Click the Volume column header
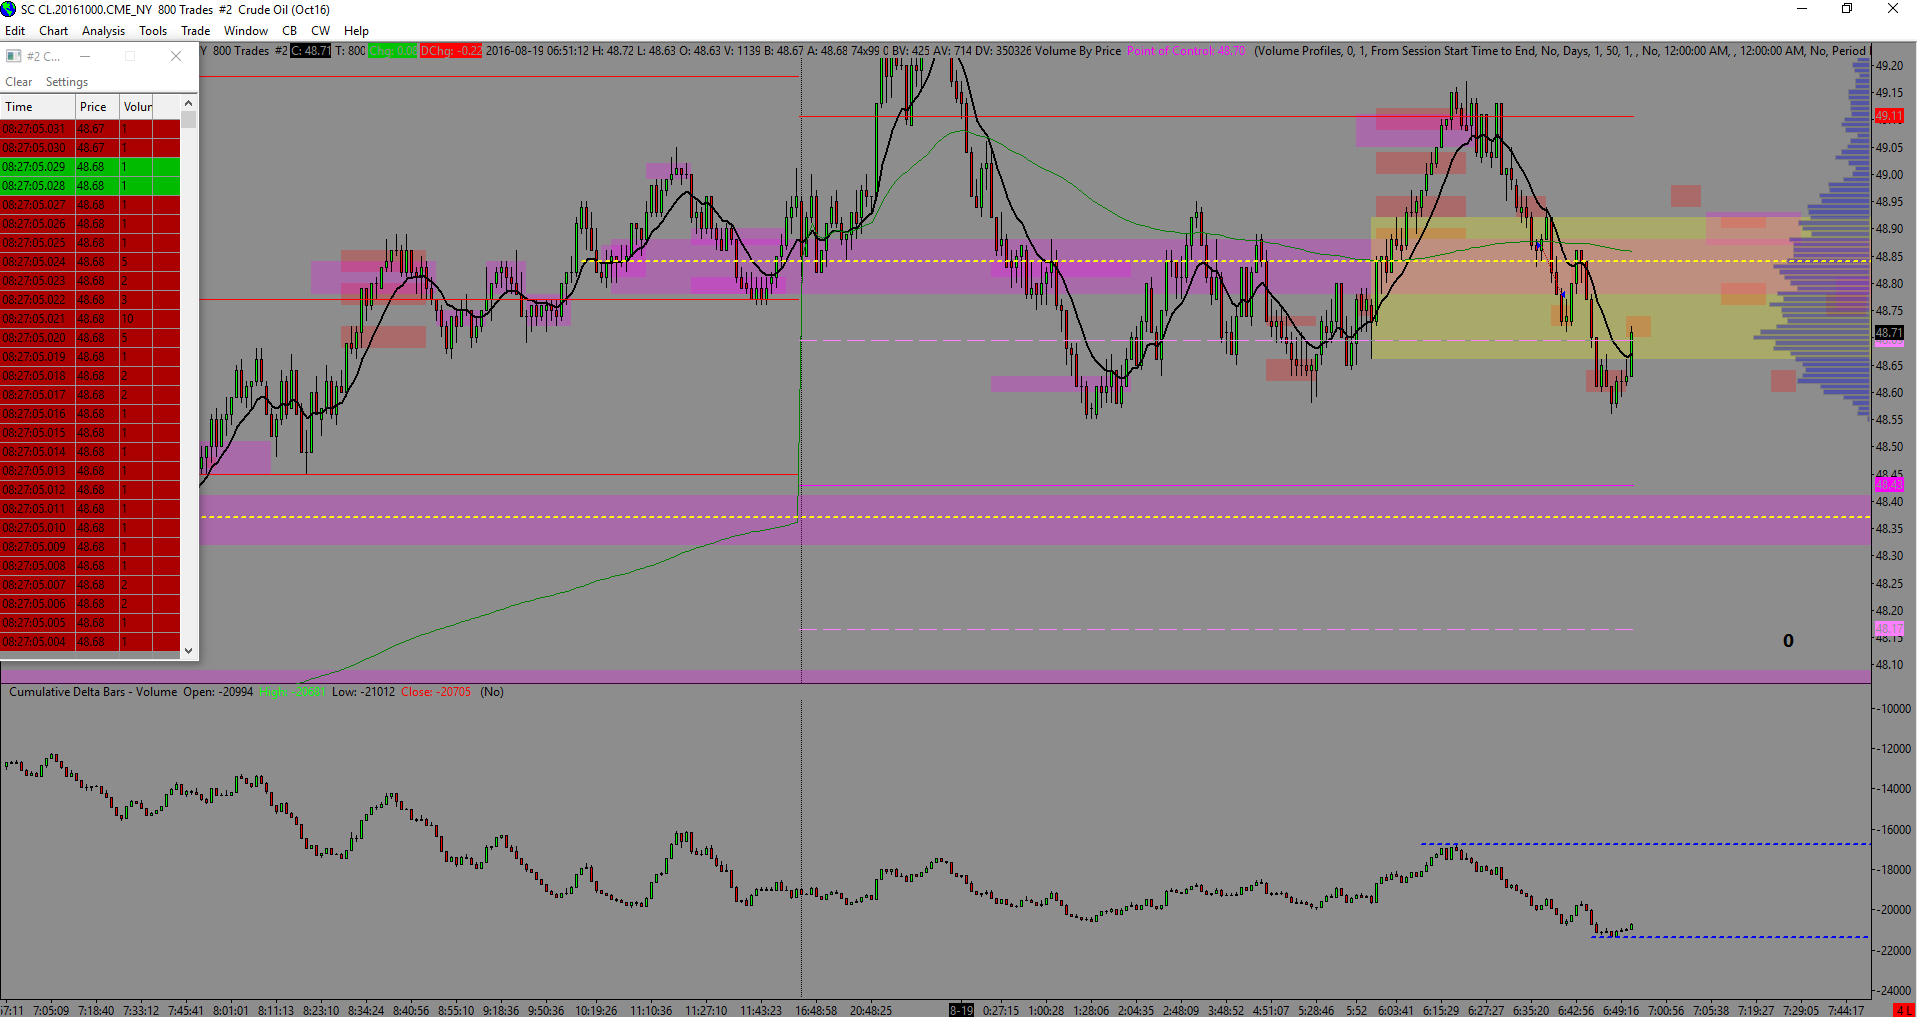 137,107
